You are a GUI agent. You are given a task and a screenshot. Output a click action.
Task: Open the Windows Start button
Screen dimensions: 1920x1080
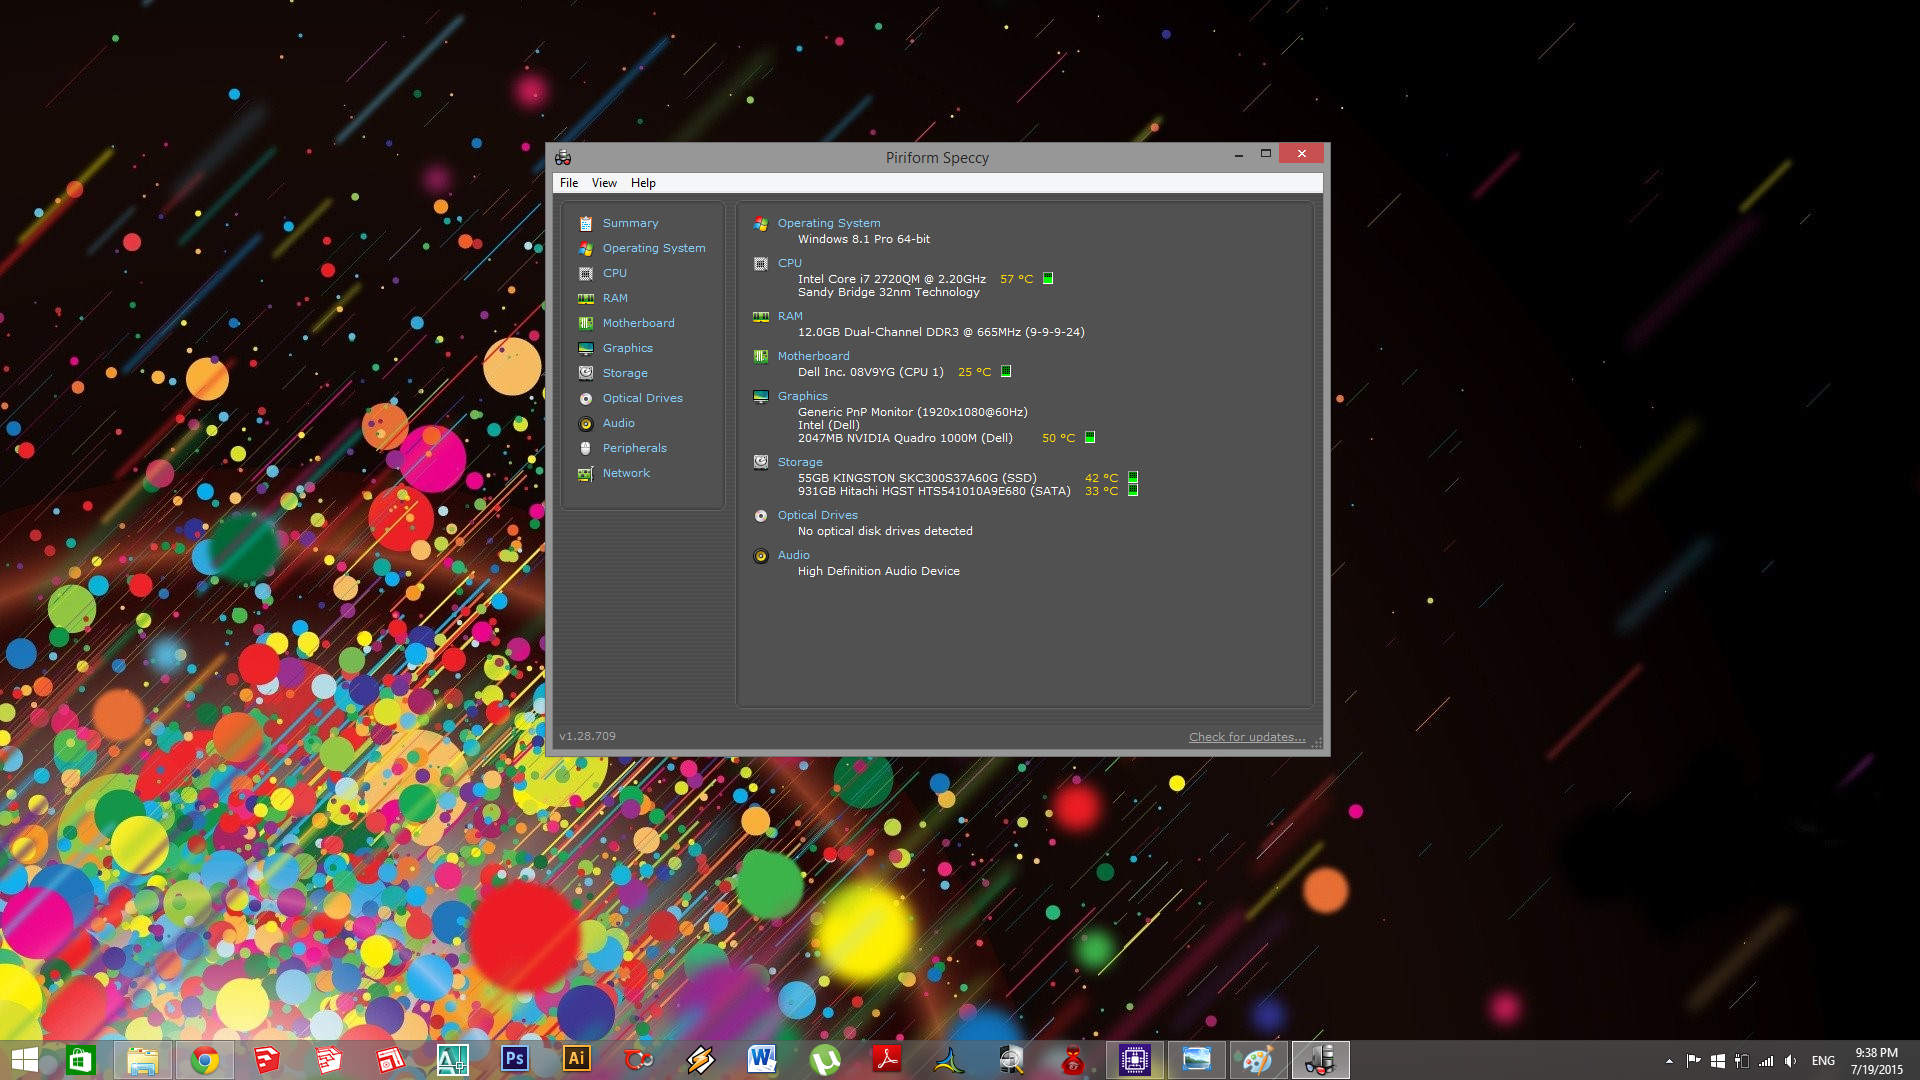point(24,1060)
